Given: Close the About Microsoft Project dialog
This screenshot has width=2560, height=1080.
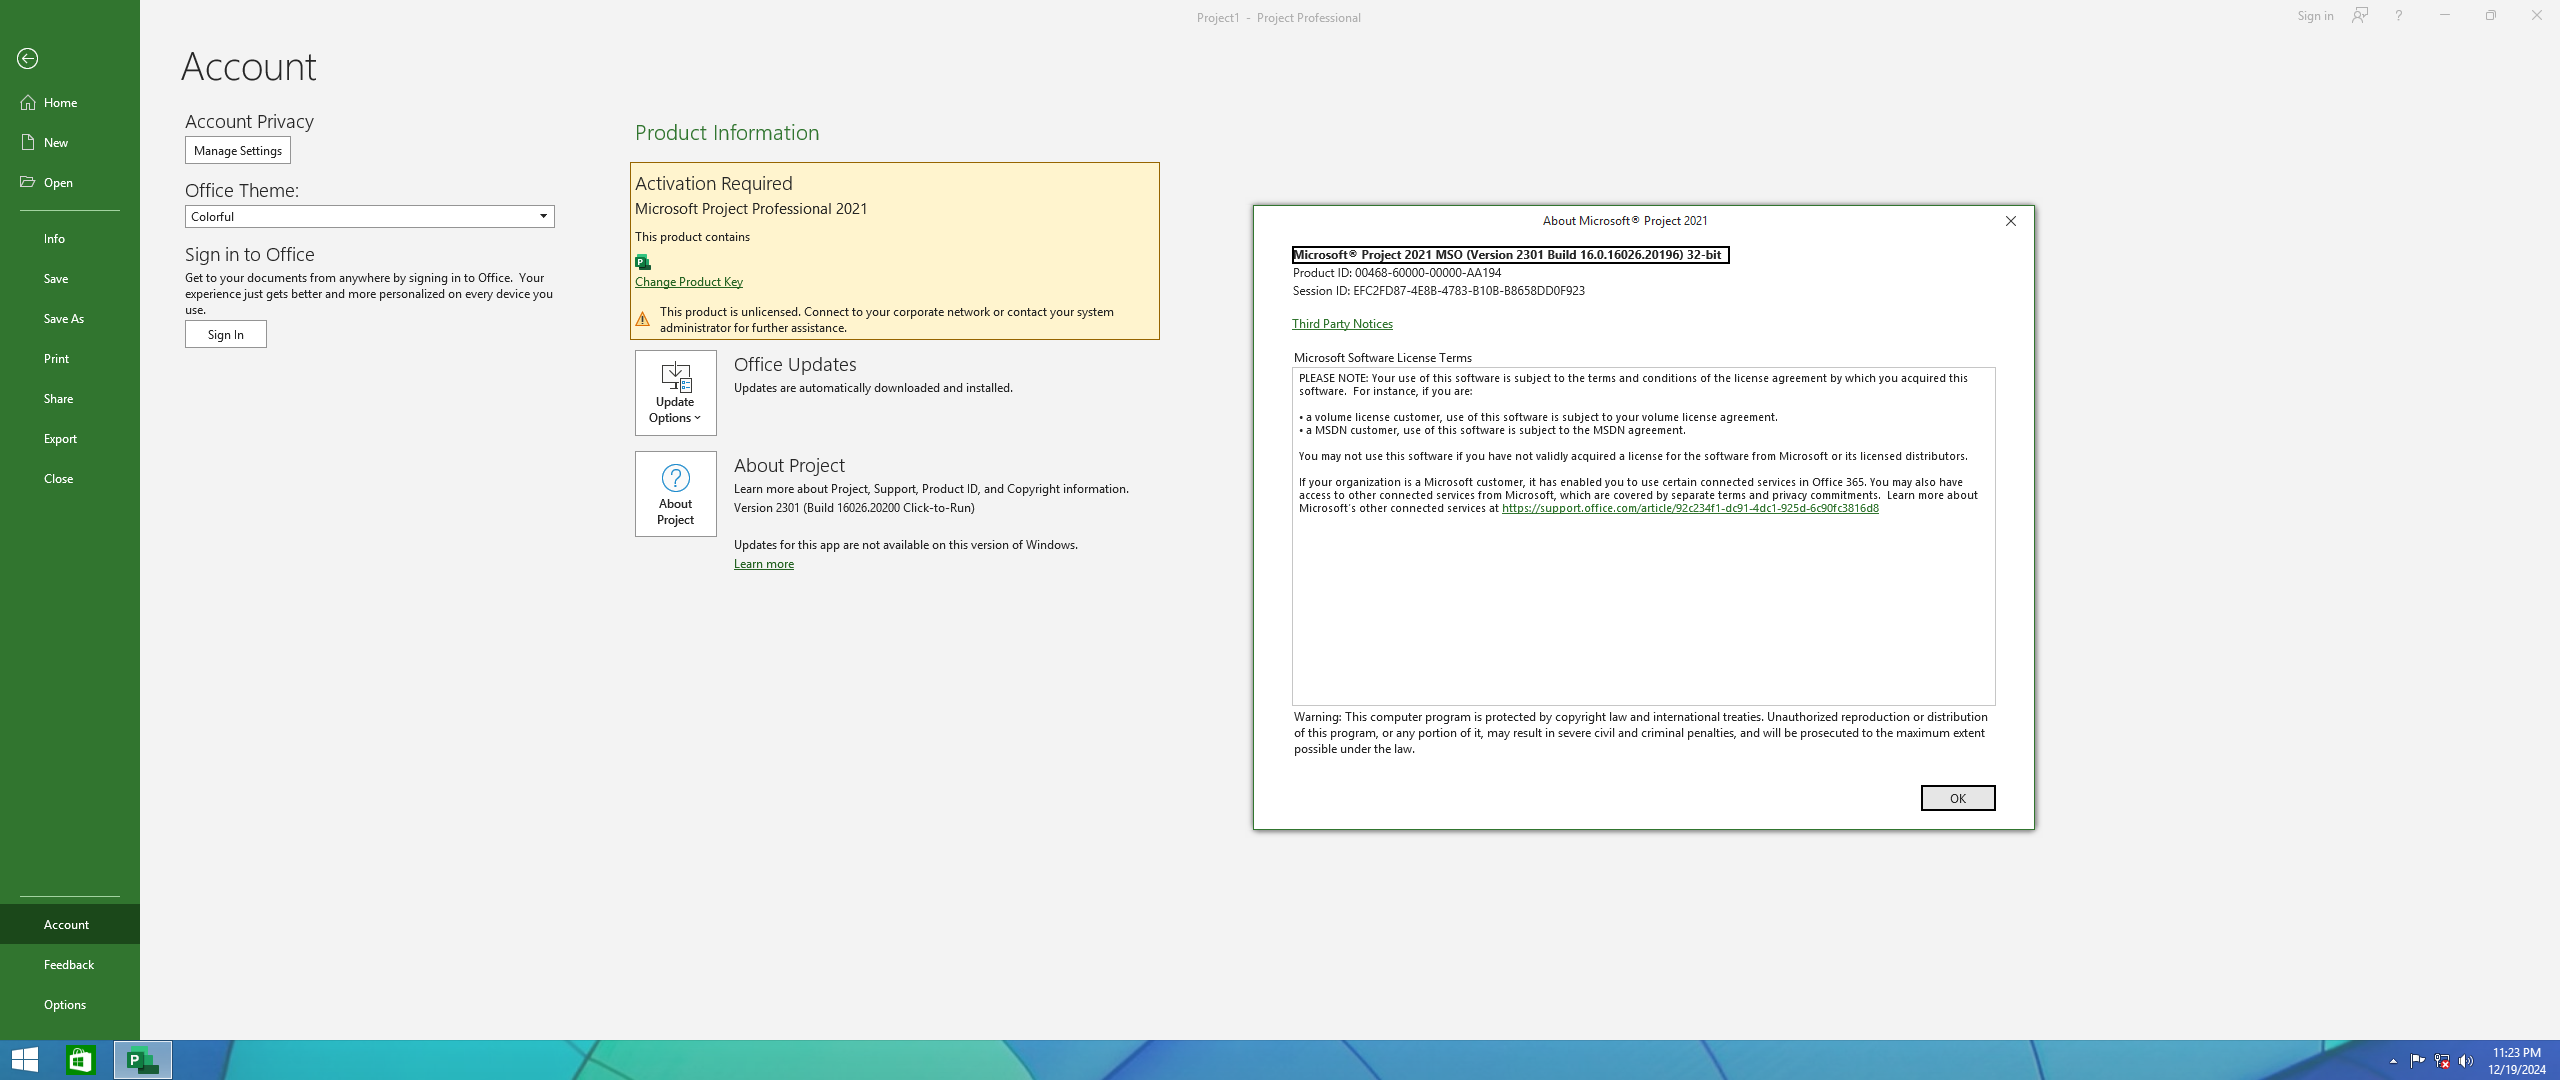Looking at the screenshot, I should (2011, 221).
